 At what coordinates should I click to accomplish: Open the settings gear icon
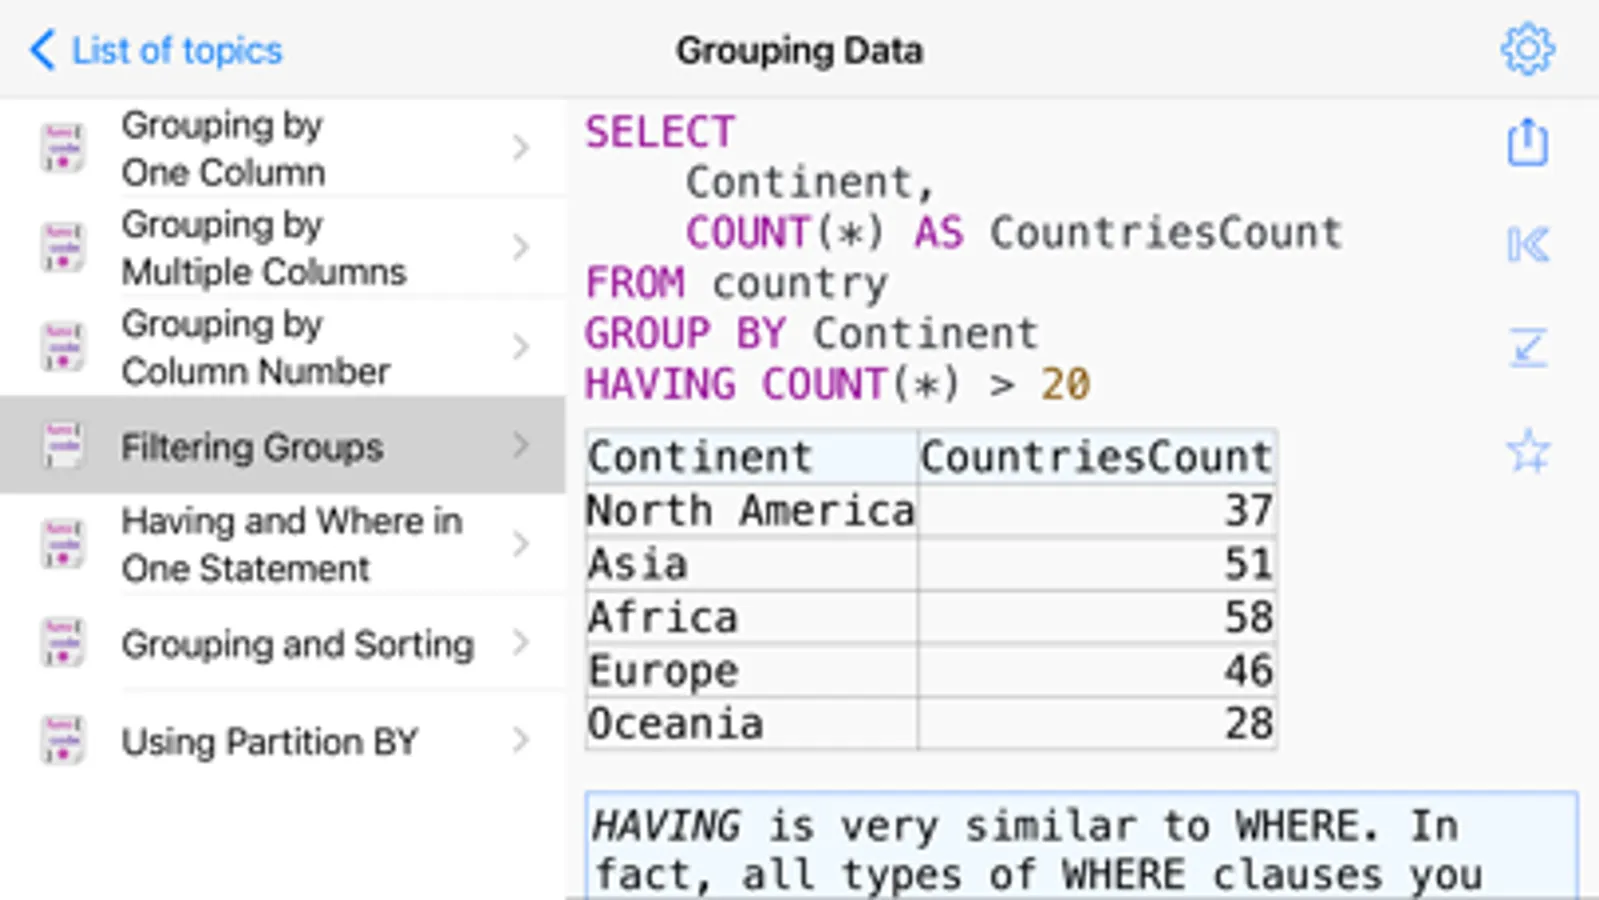click(1527, 49)
